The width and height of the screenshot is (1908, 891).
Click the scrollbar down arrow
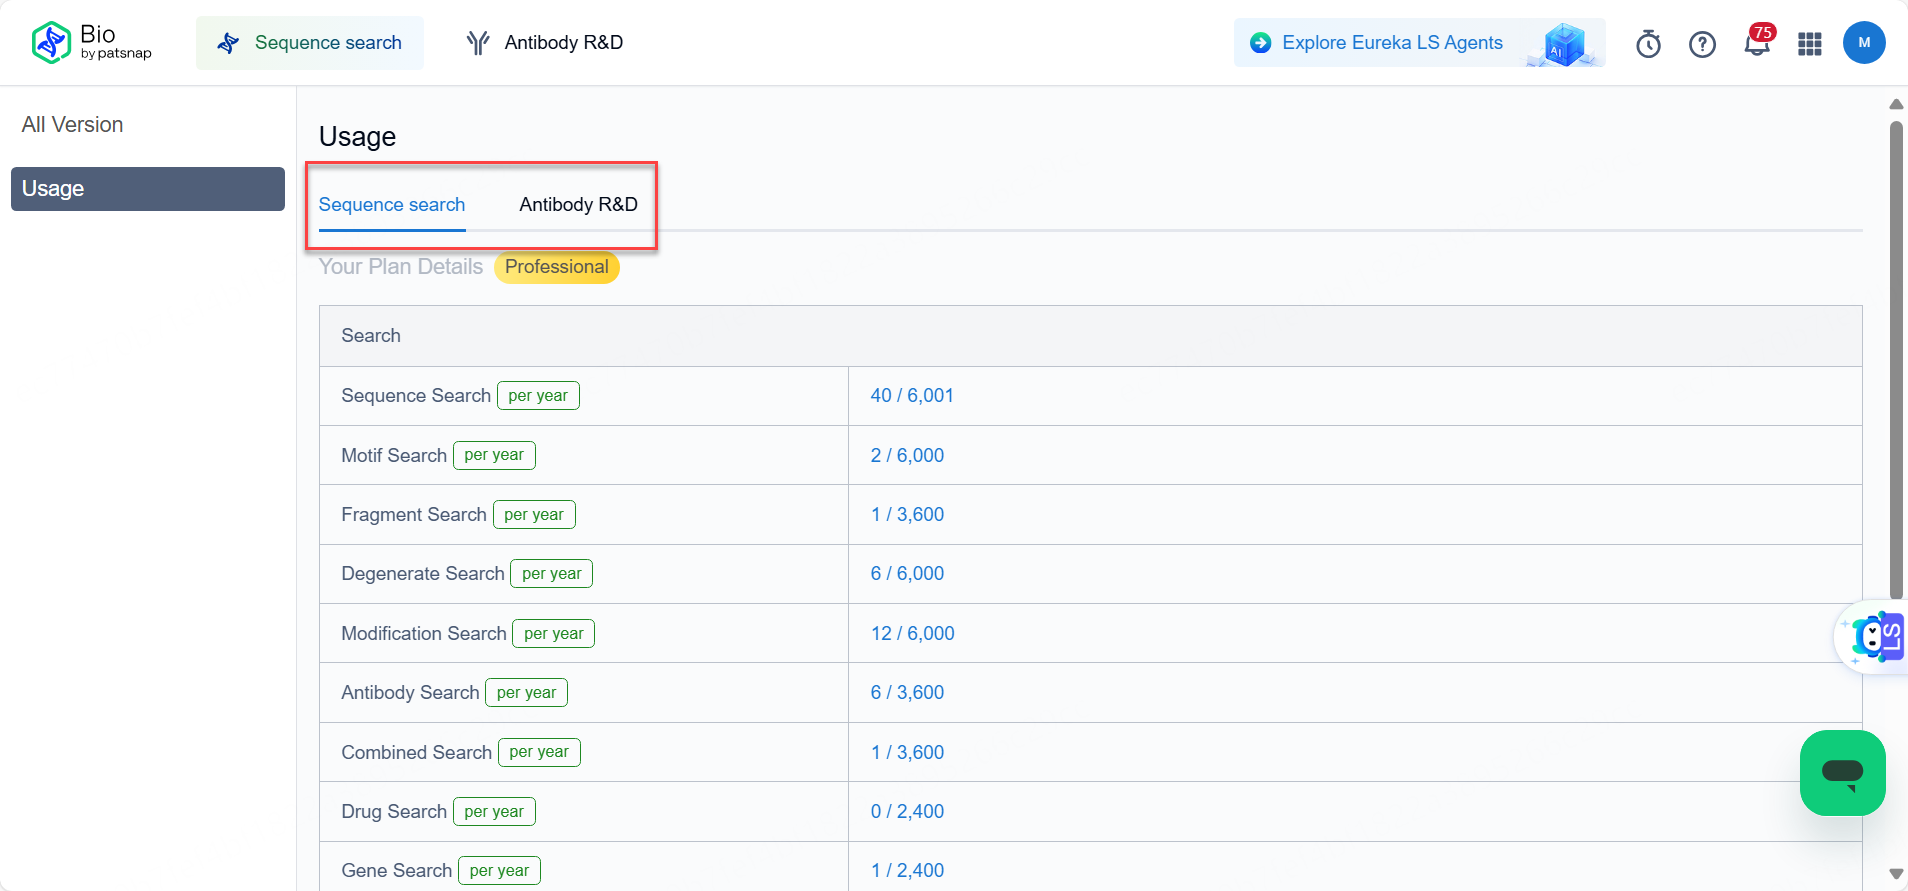pos(1896,874)
